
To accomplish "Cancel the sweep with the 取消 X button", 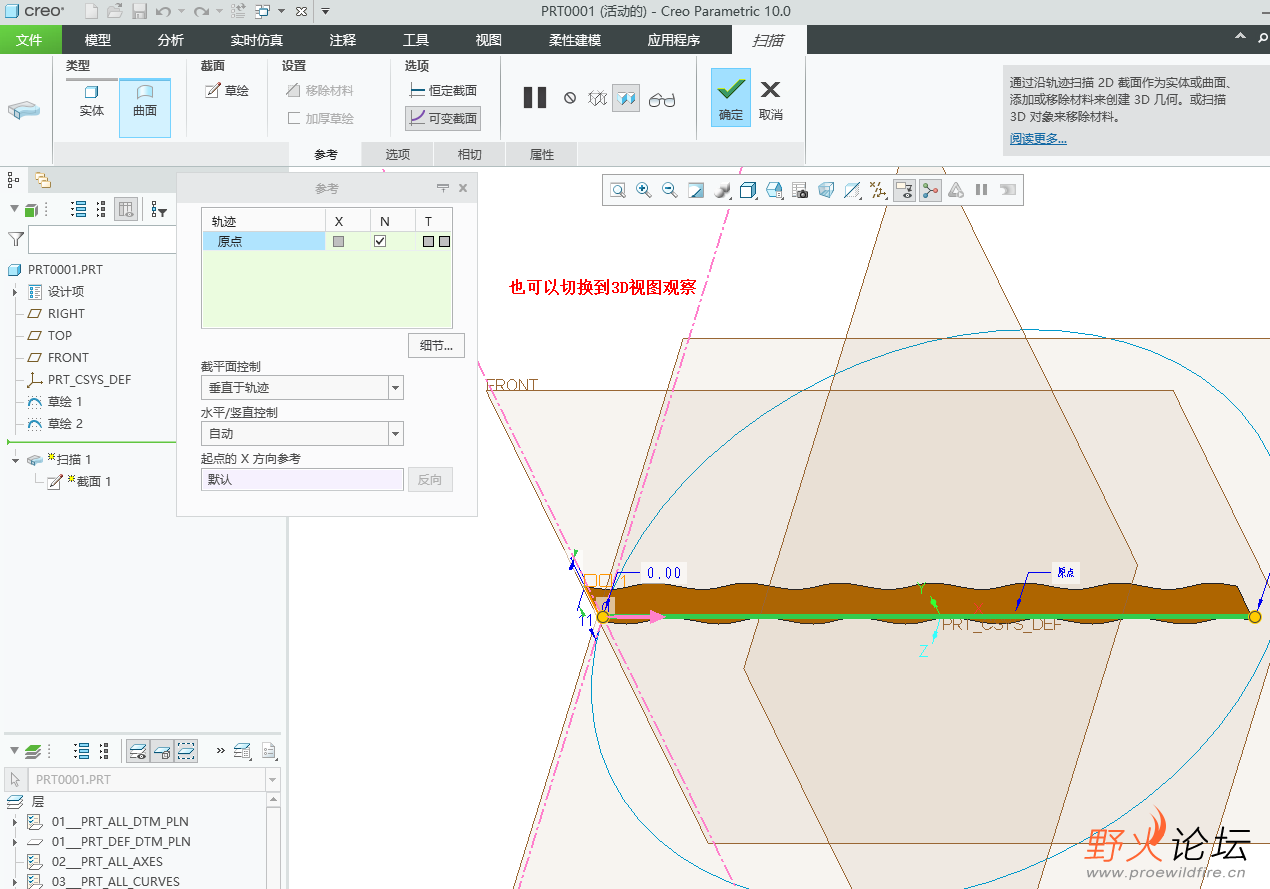I will [x=770, y=99].
